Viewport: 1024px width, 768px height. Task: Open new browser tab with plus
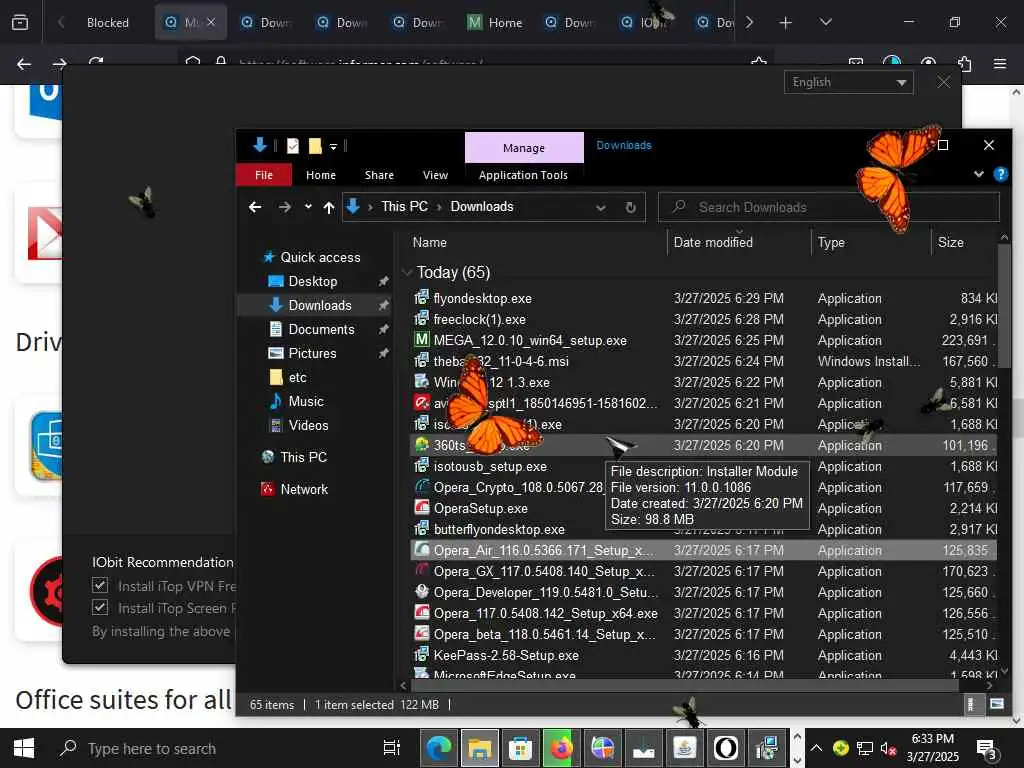point(786,23)
